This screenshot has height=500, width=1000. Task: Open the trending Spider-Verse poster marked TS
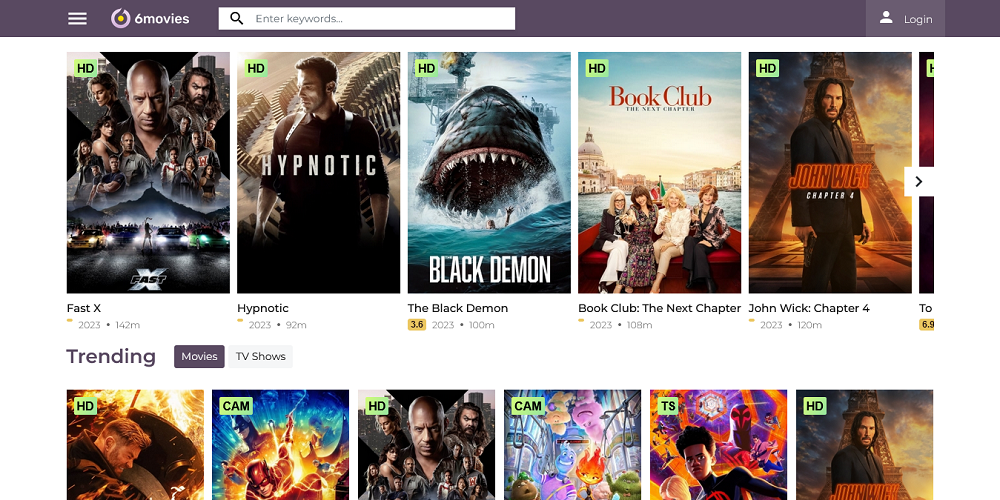coord(718,445)
